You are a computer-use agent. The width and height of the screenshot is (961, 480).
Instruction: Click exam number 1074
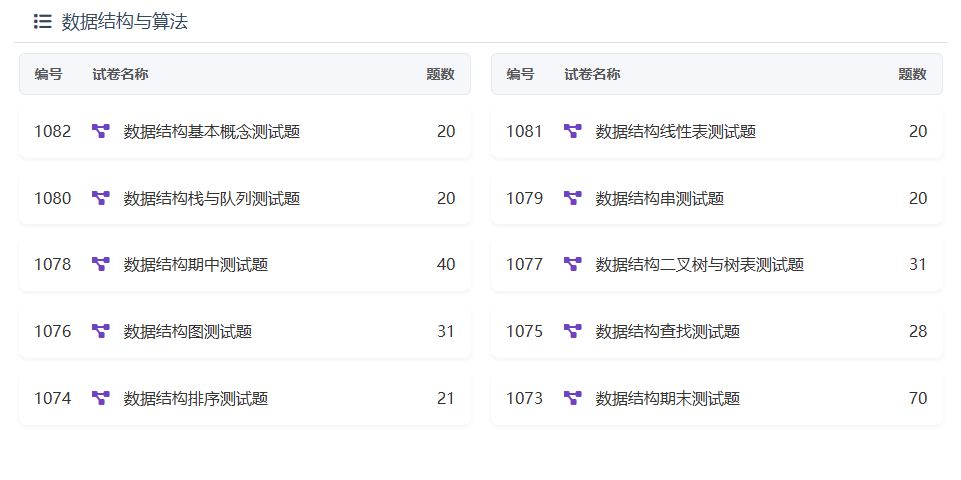(x=53, y=398)
